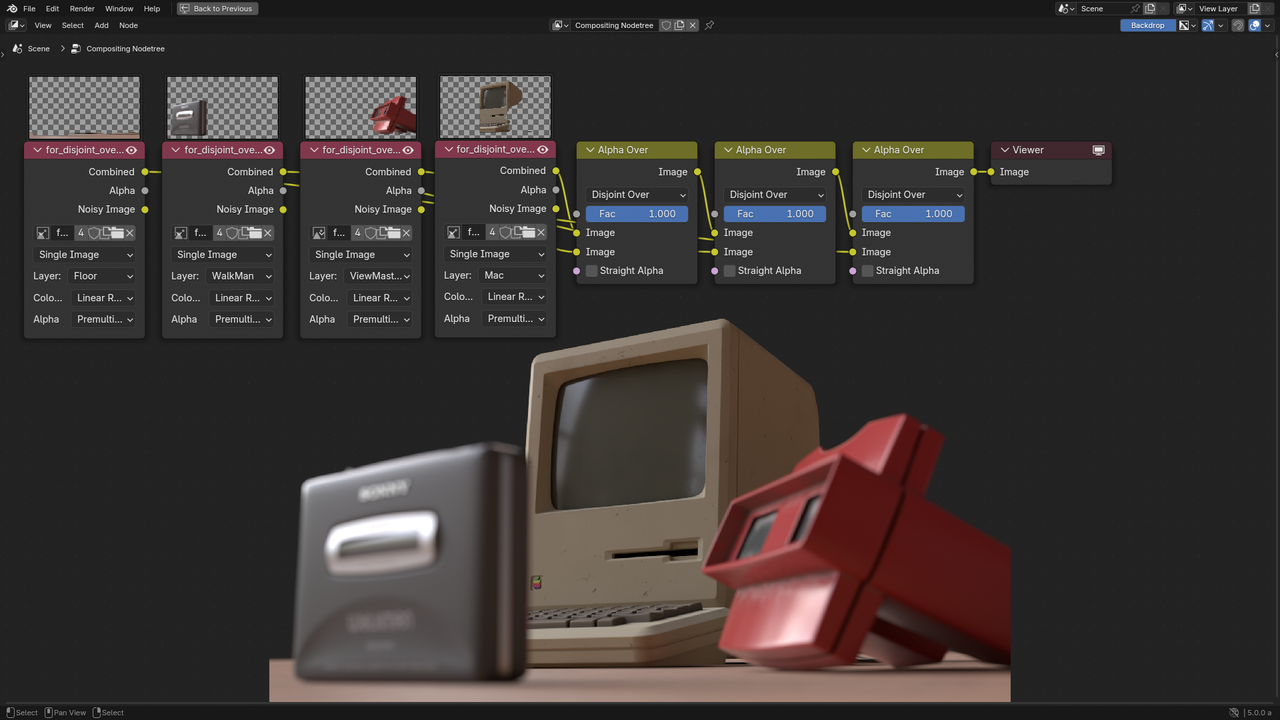Click Fac slider on the leftmost Alpha Over node
The image size is (1280, 720).
[637, 213]
